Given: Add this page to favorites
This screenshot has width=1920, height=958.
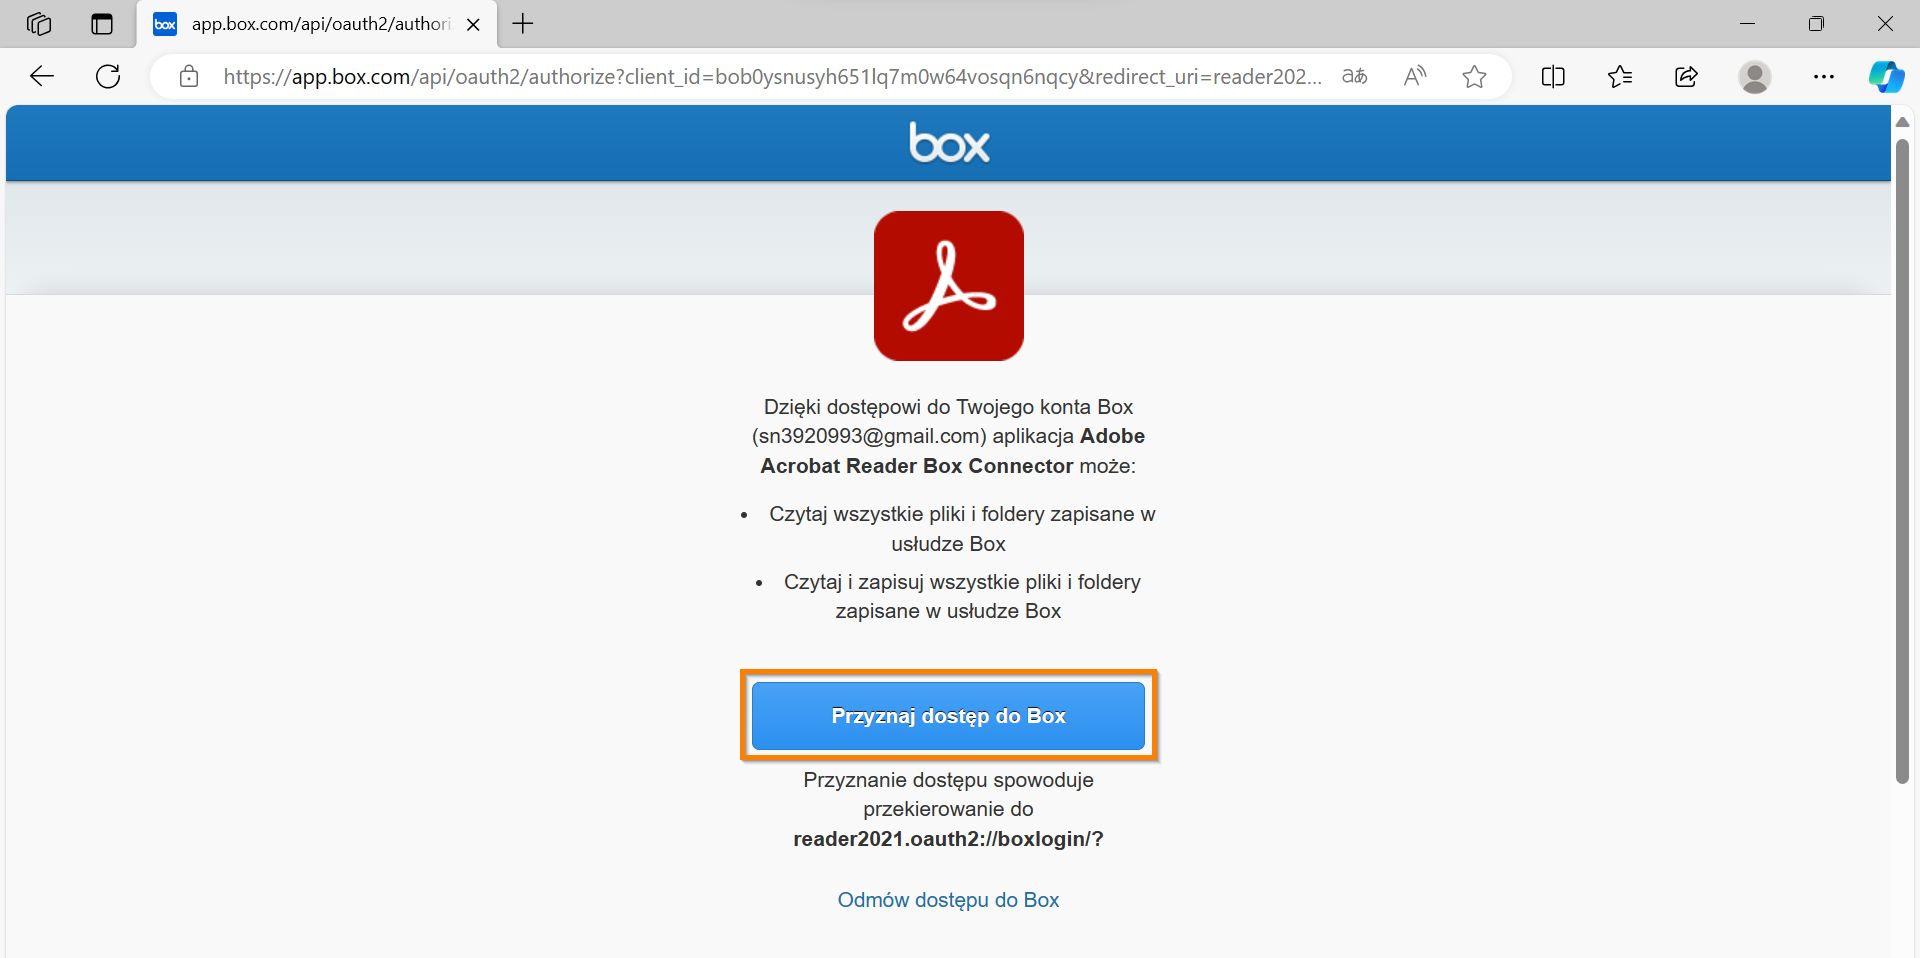Looking at the screenshot, I should tap(1474, 76).
